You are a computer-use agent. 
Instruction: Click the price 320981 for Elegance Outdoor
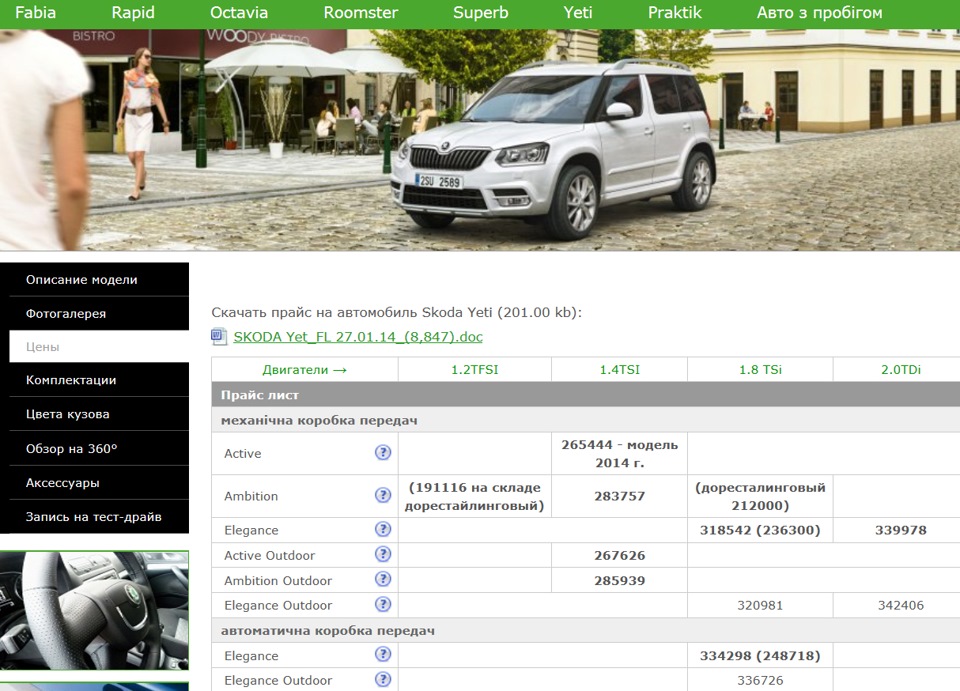[x=760, y=605]
